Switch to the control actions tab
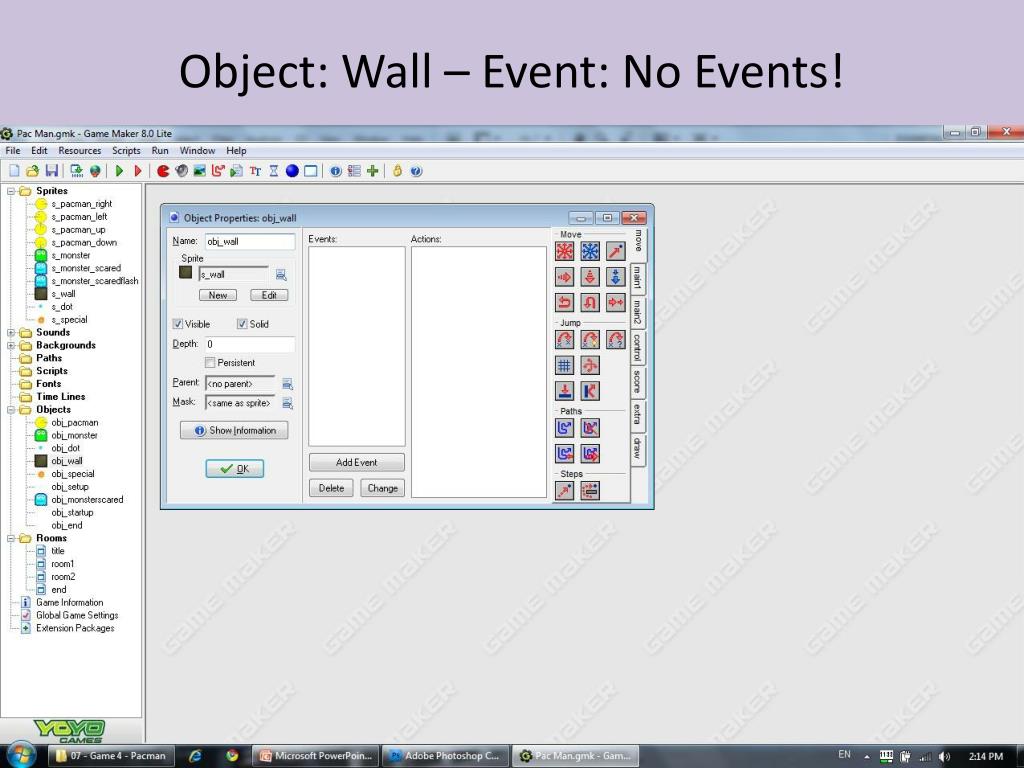1024x768 pixels. [637, 347]
